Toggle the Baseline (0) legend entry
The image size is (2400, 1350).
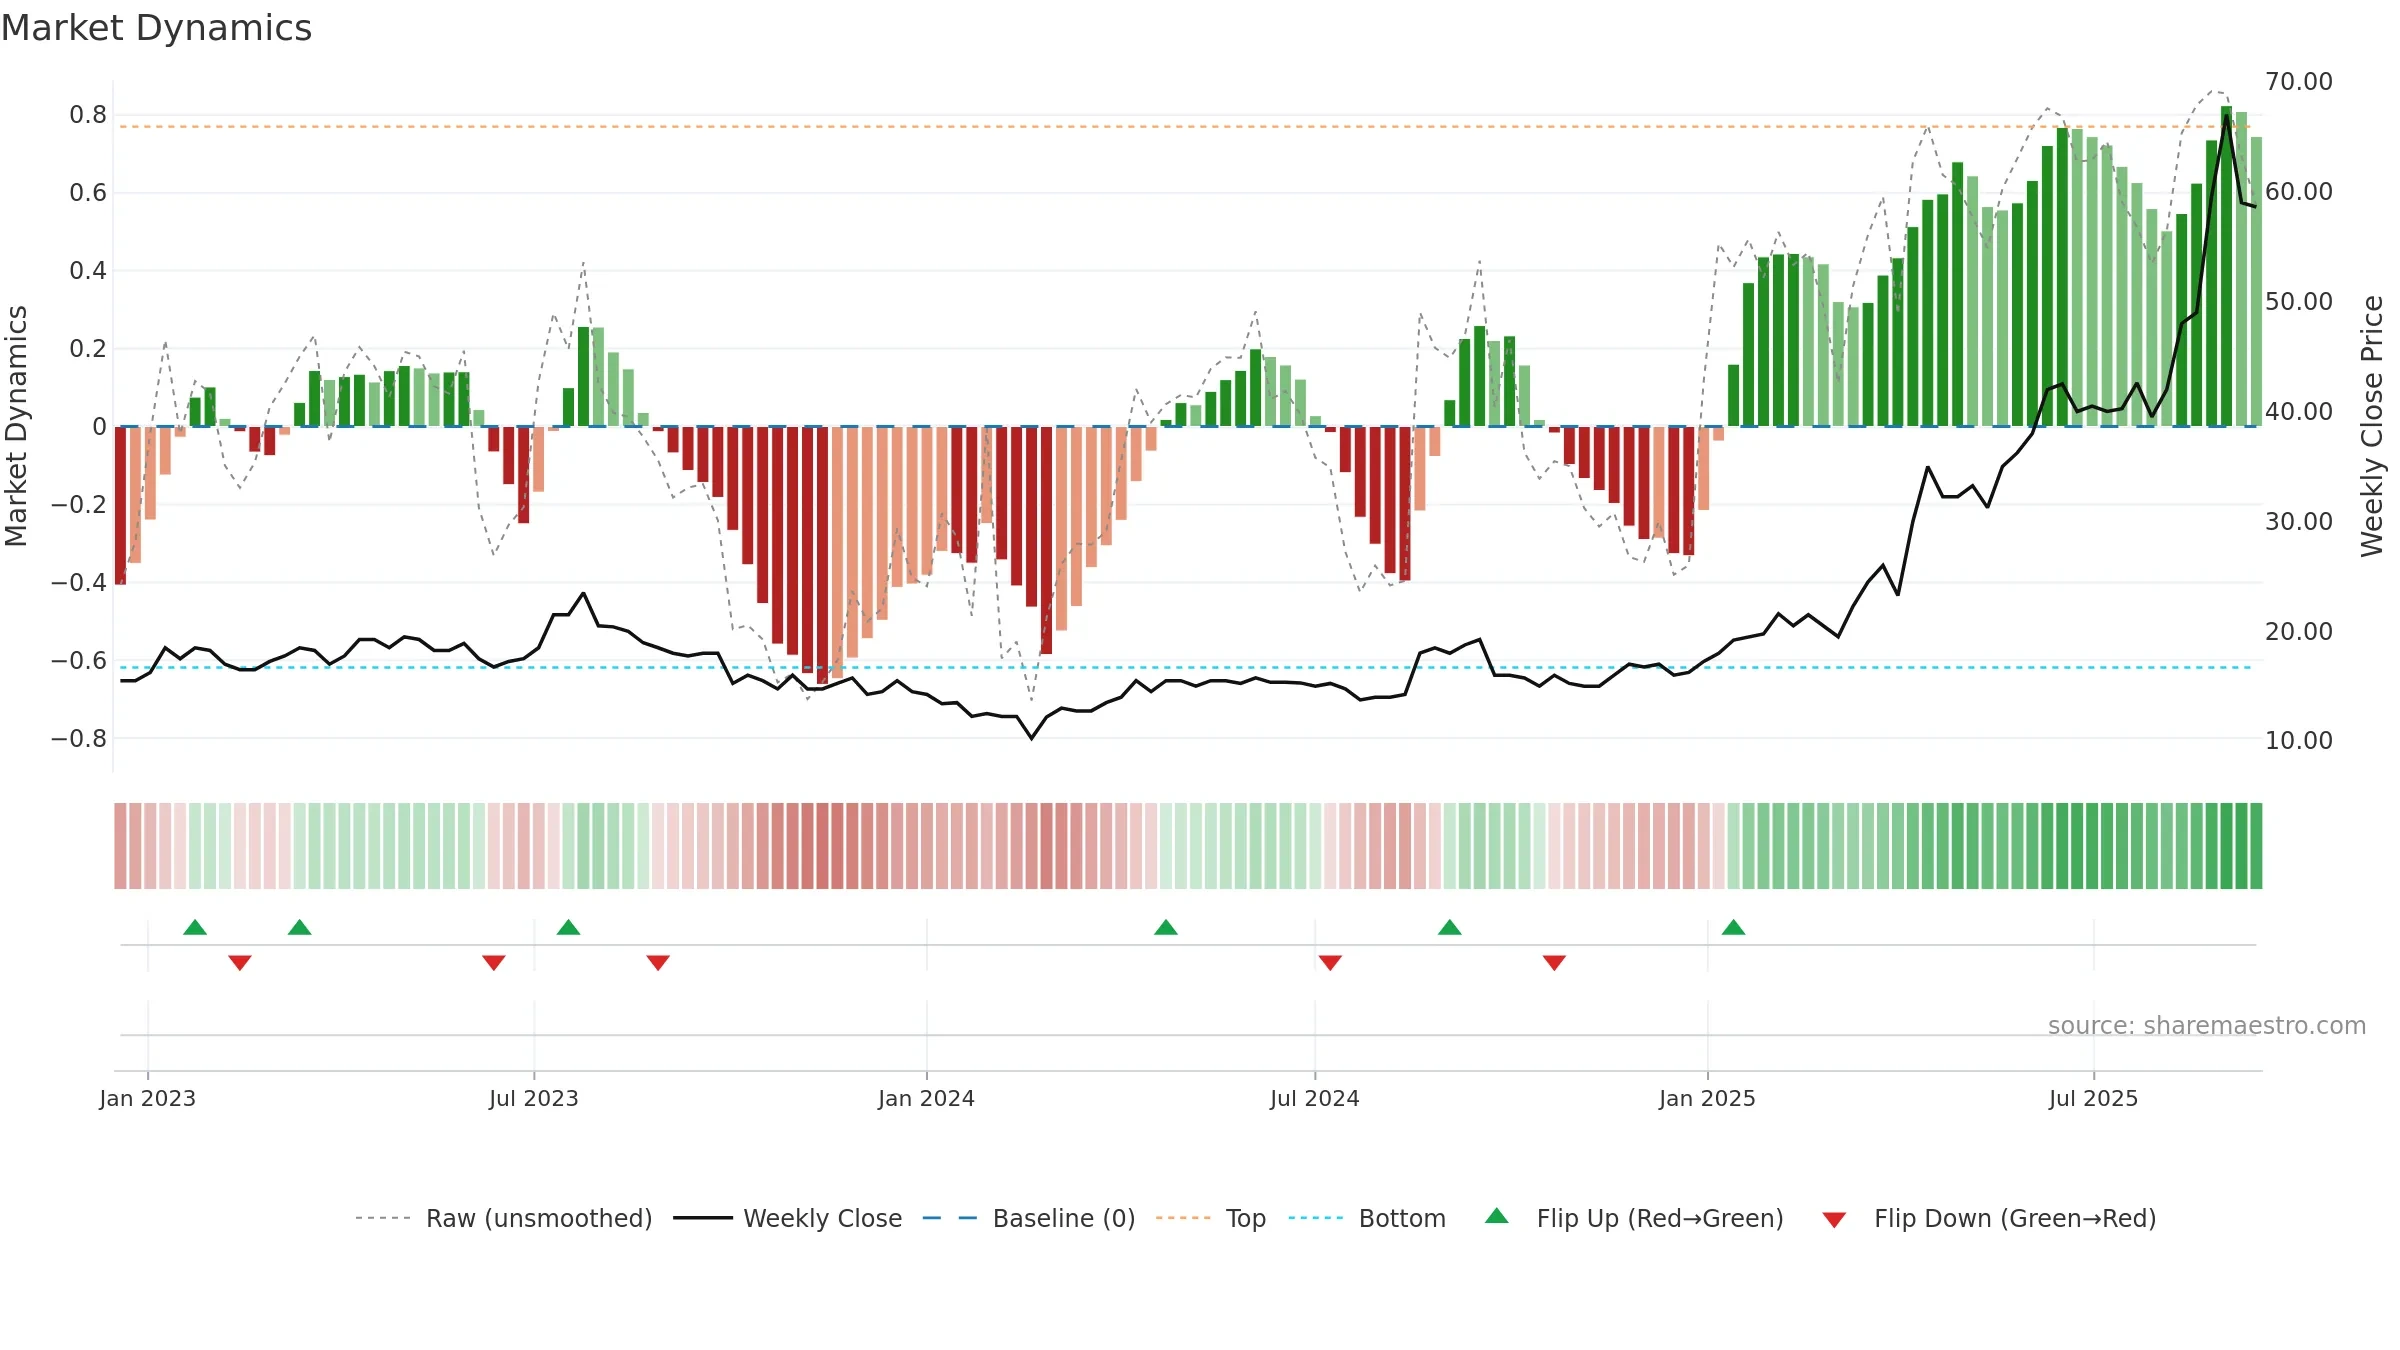1028,1218
